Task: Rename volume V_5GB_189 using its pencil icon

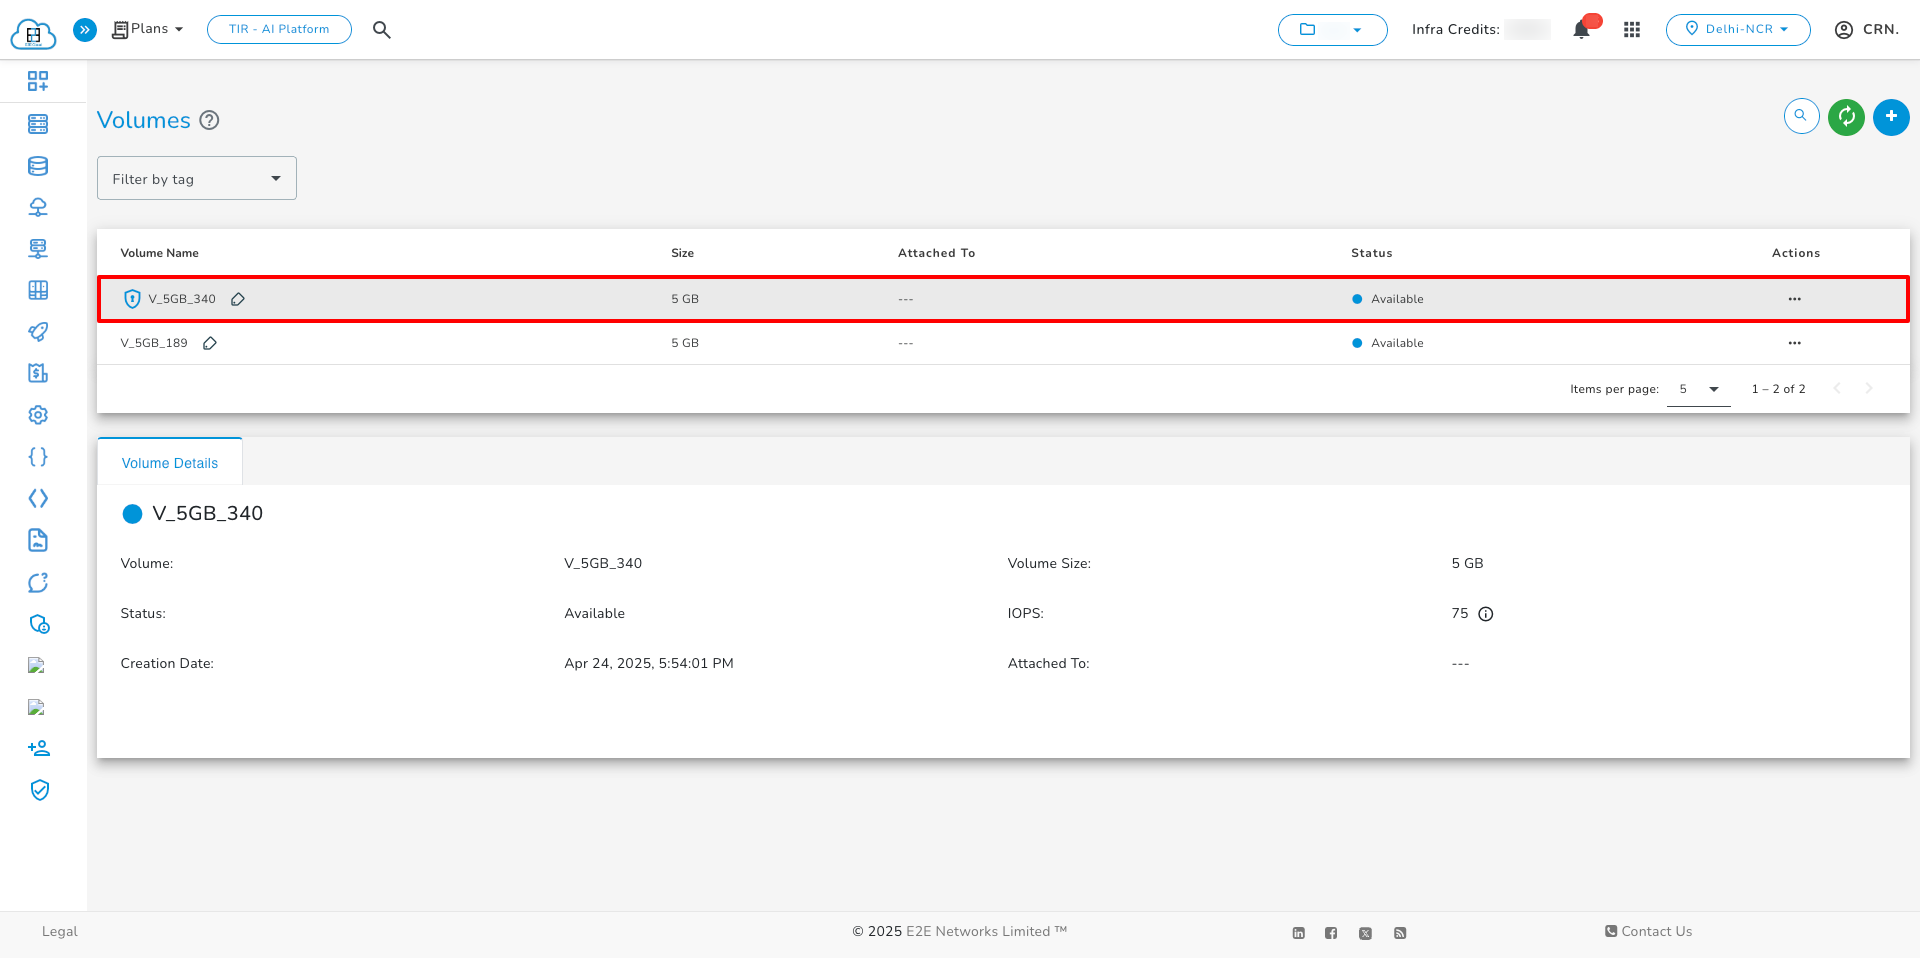Action: pos(210,342)
